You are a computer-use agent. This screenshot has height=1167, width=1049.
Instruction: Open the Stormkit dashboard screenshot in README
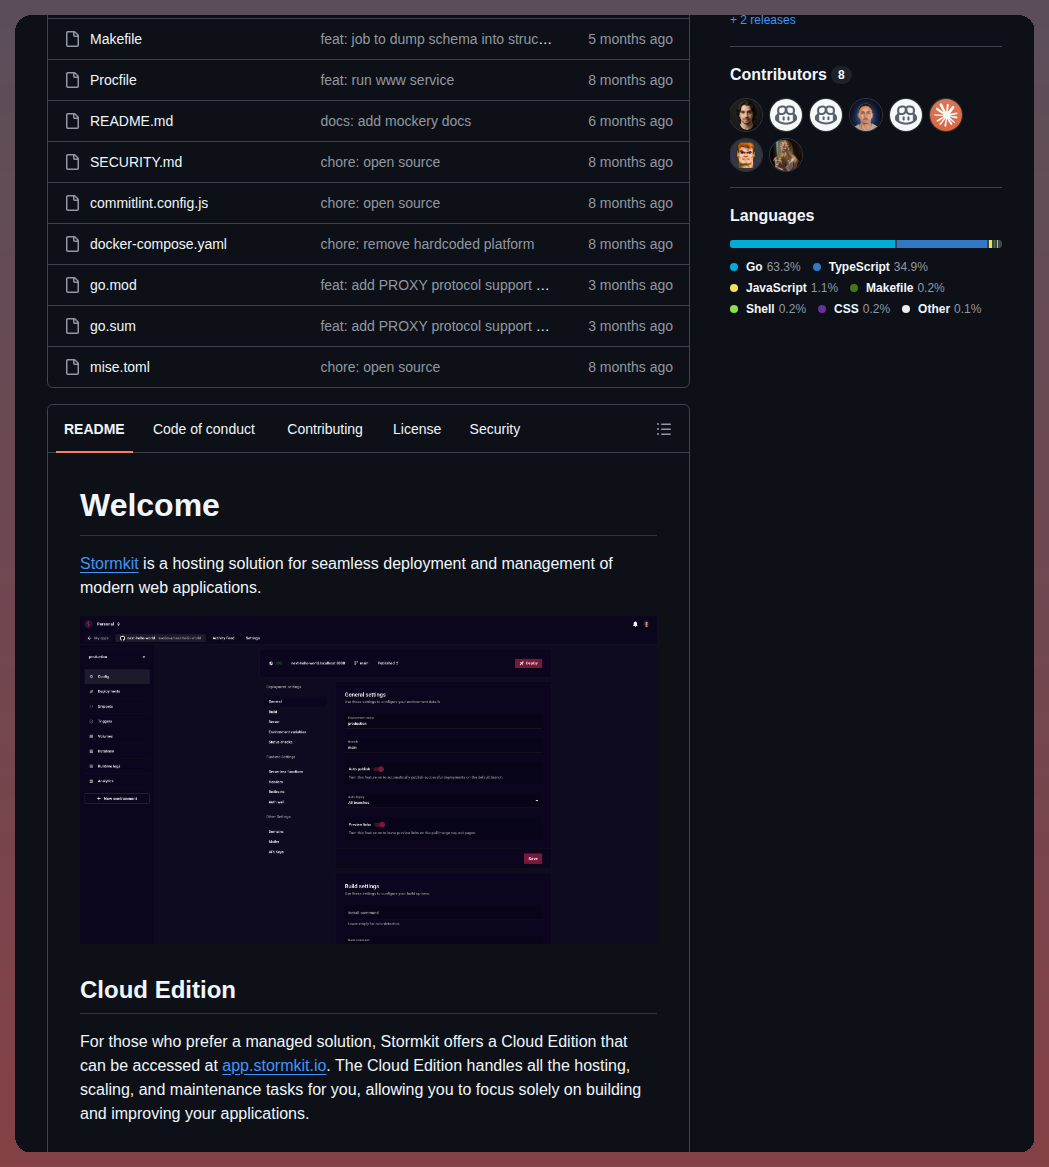[x=369, y=780]
